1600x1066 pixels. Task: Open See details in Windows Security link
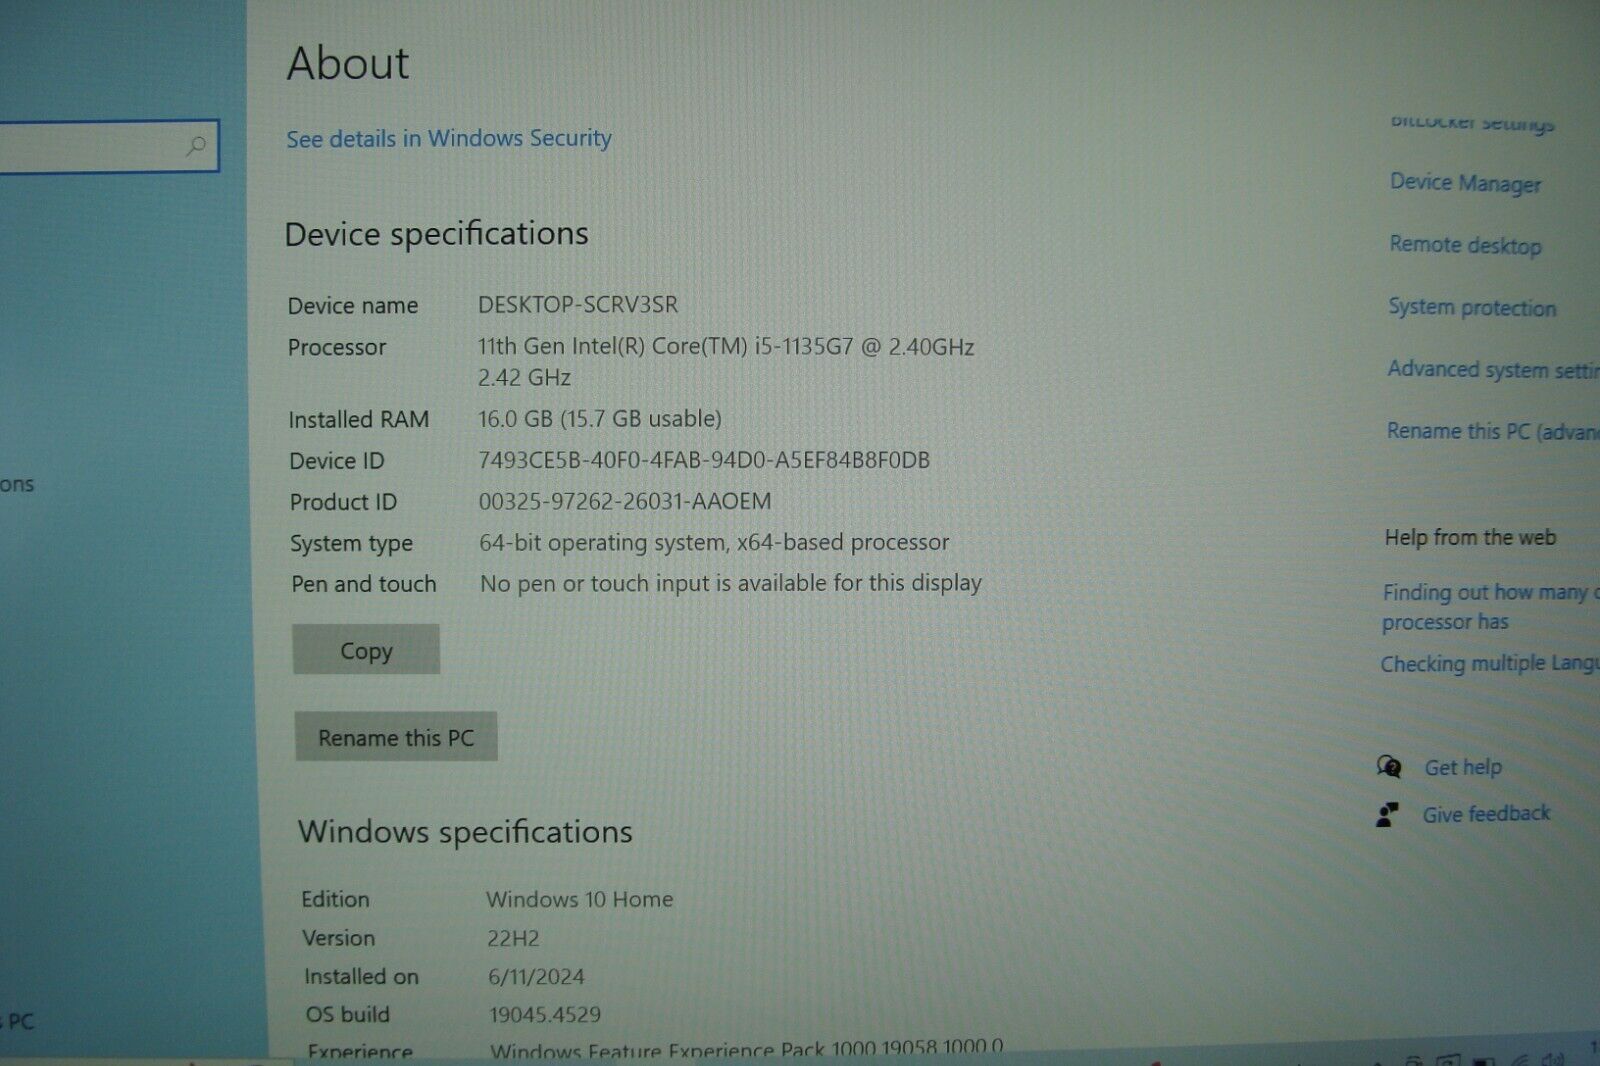(x=449, y=139)
